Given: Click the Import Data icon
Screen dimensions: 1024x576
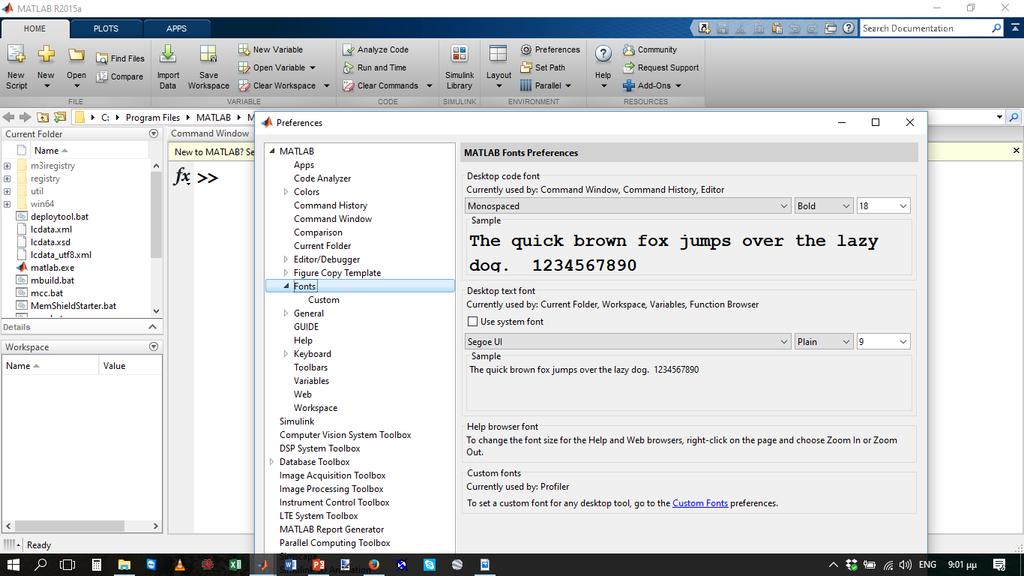Looking at the screenshot, I should coord(168,54).
